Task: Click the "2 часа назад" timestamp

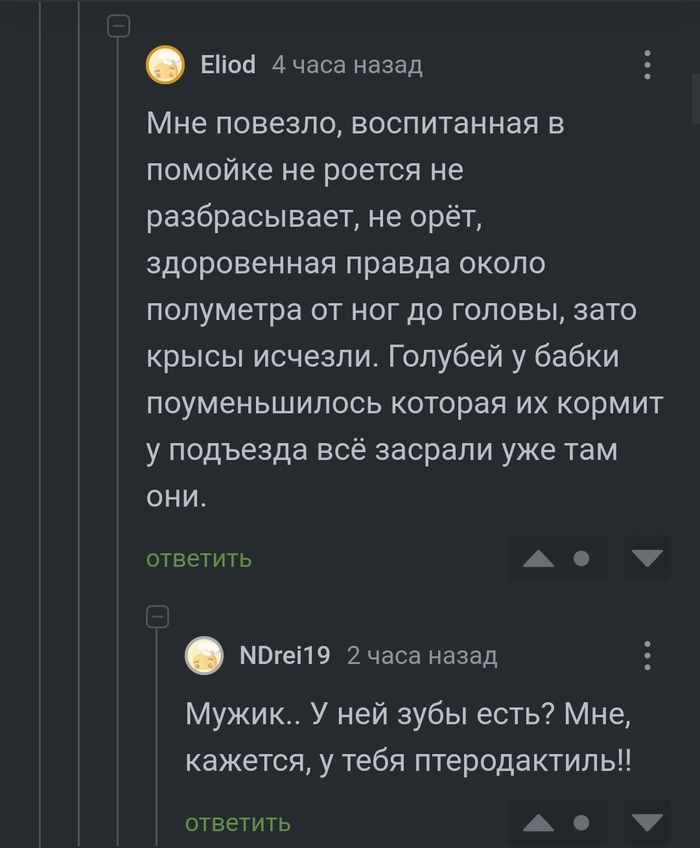Action: coord(421,656)
